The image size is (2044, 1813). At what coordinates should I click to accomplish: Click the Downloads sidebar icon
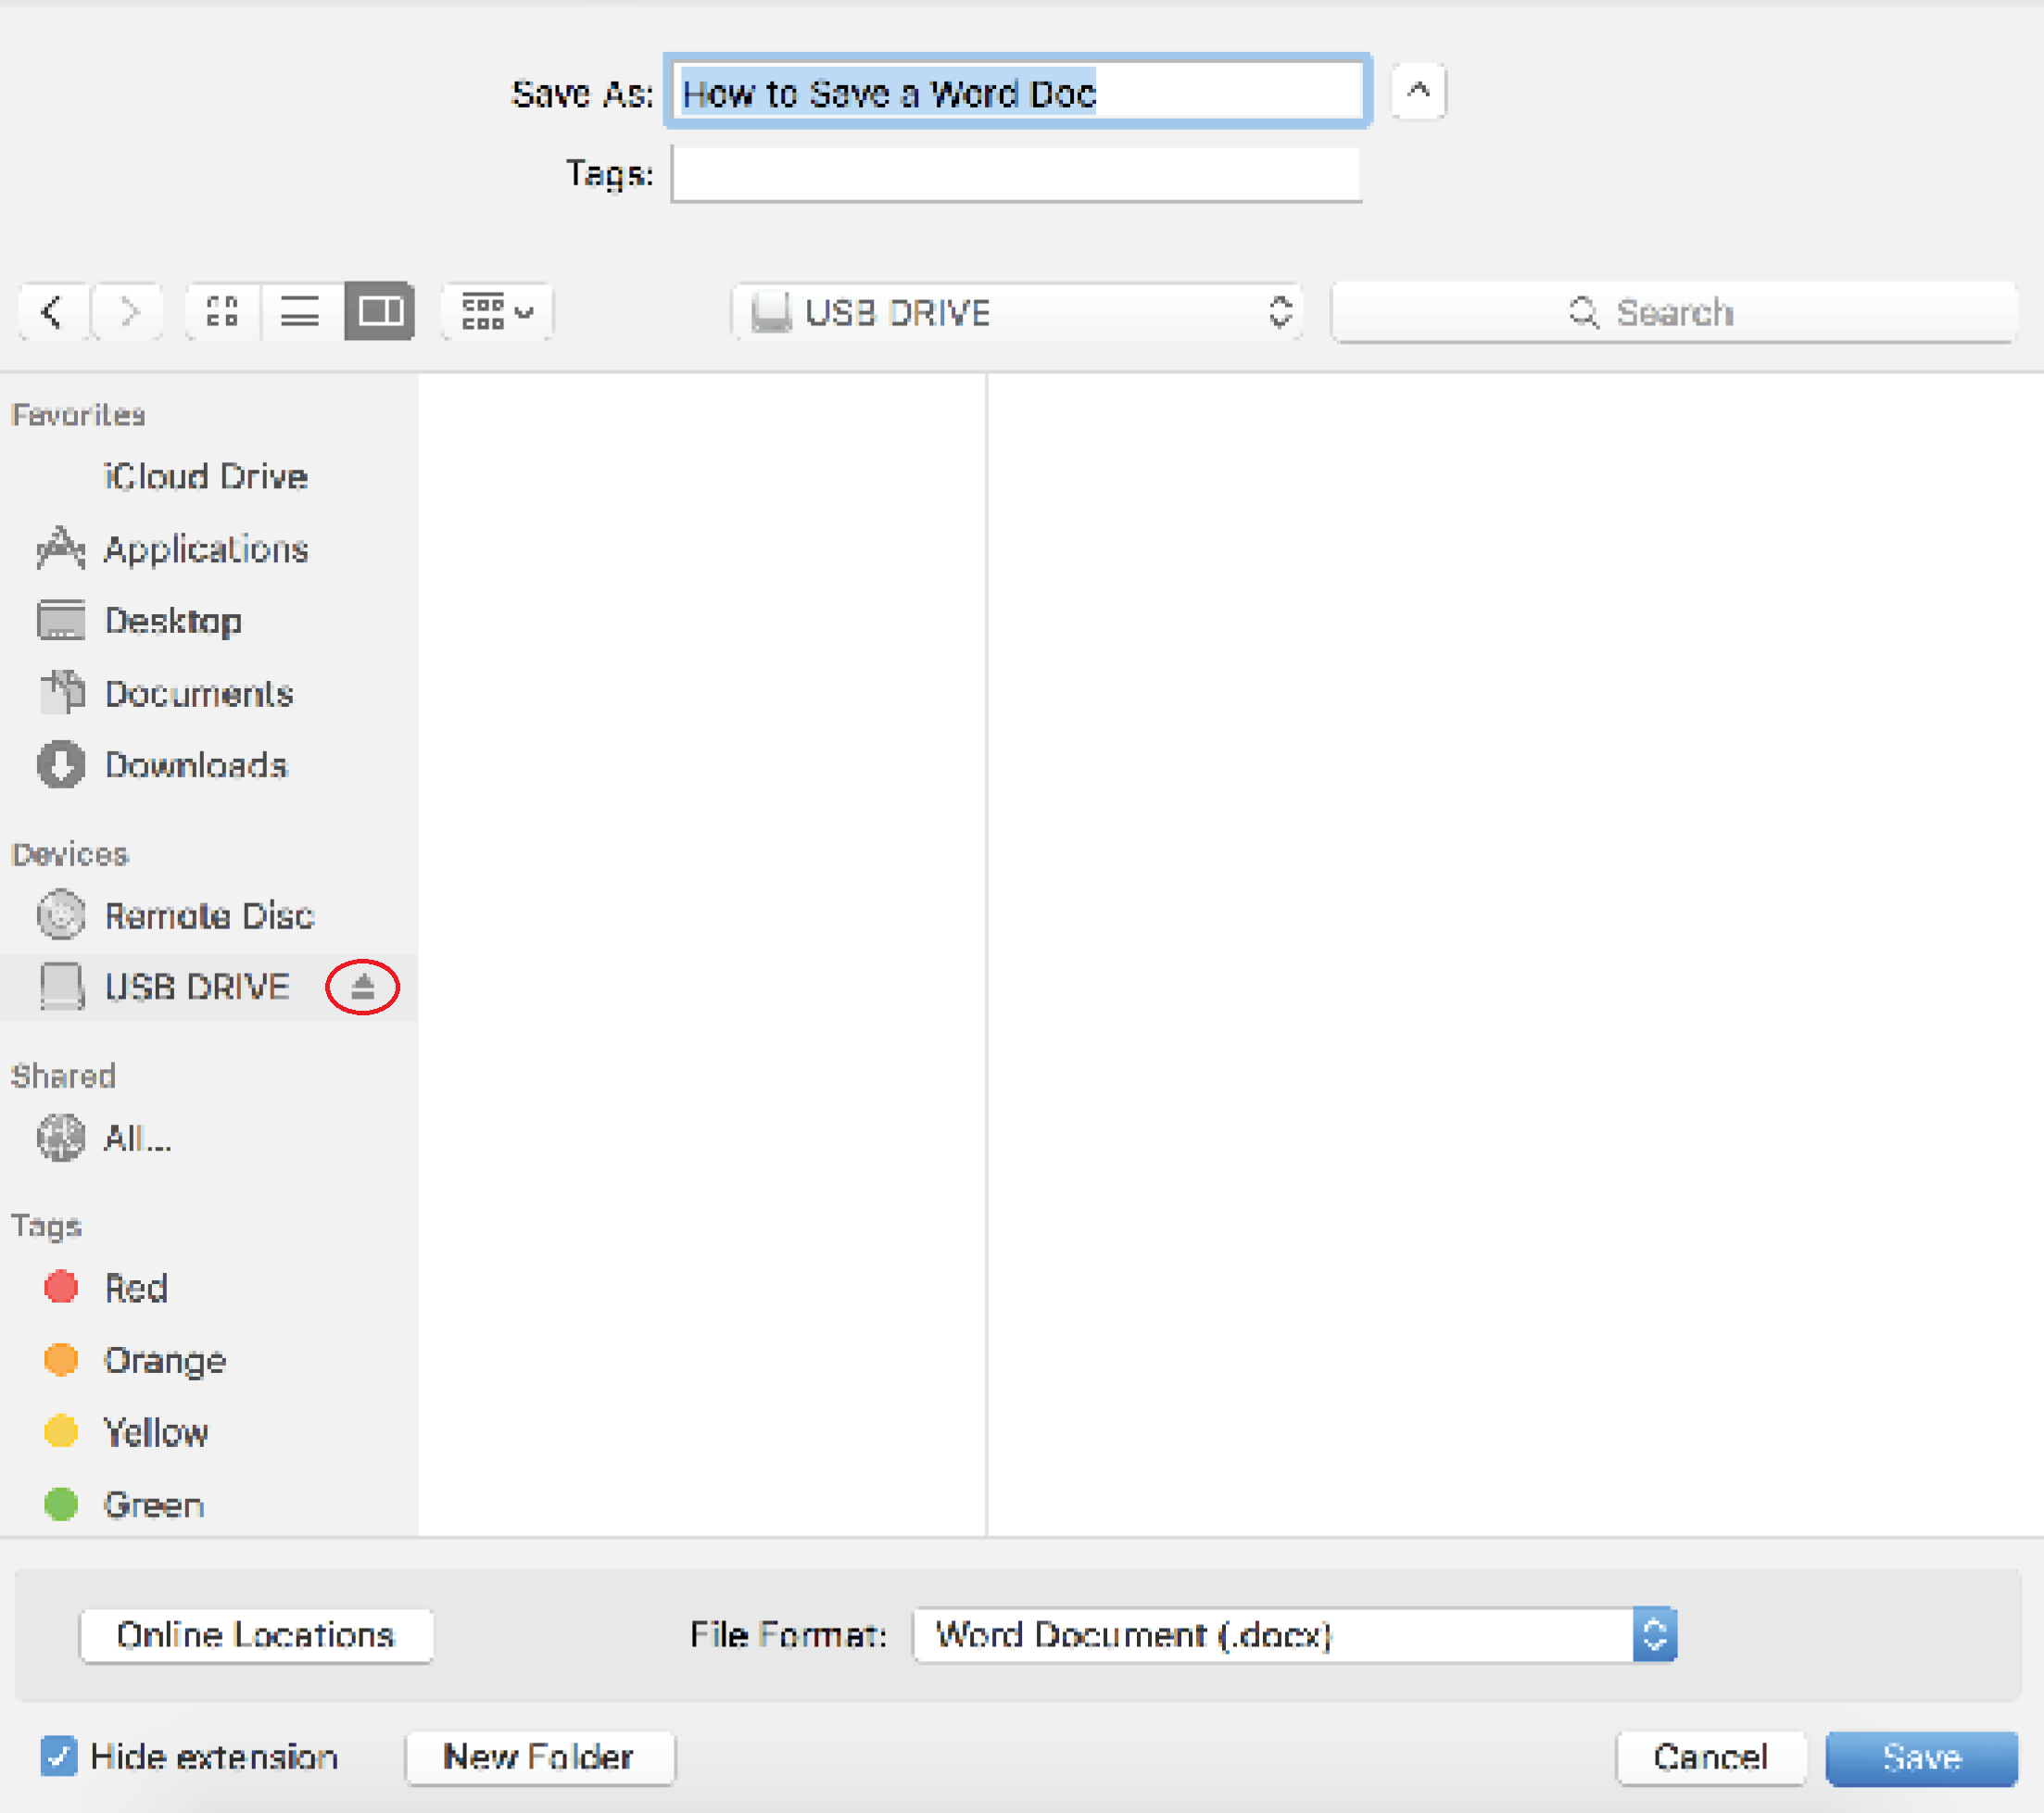tap(61, 765)
